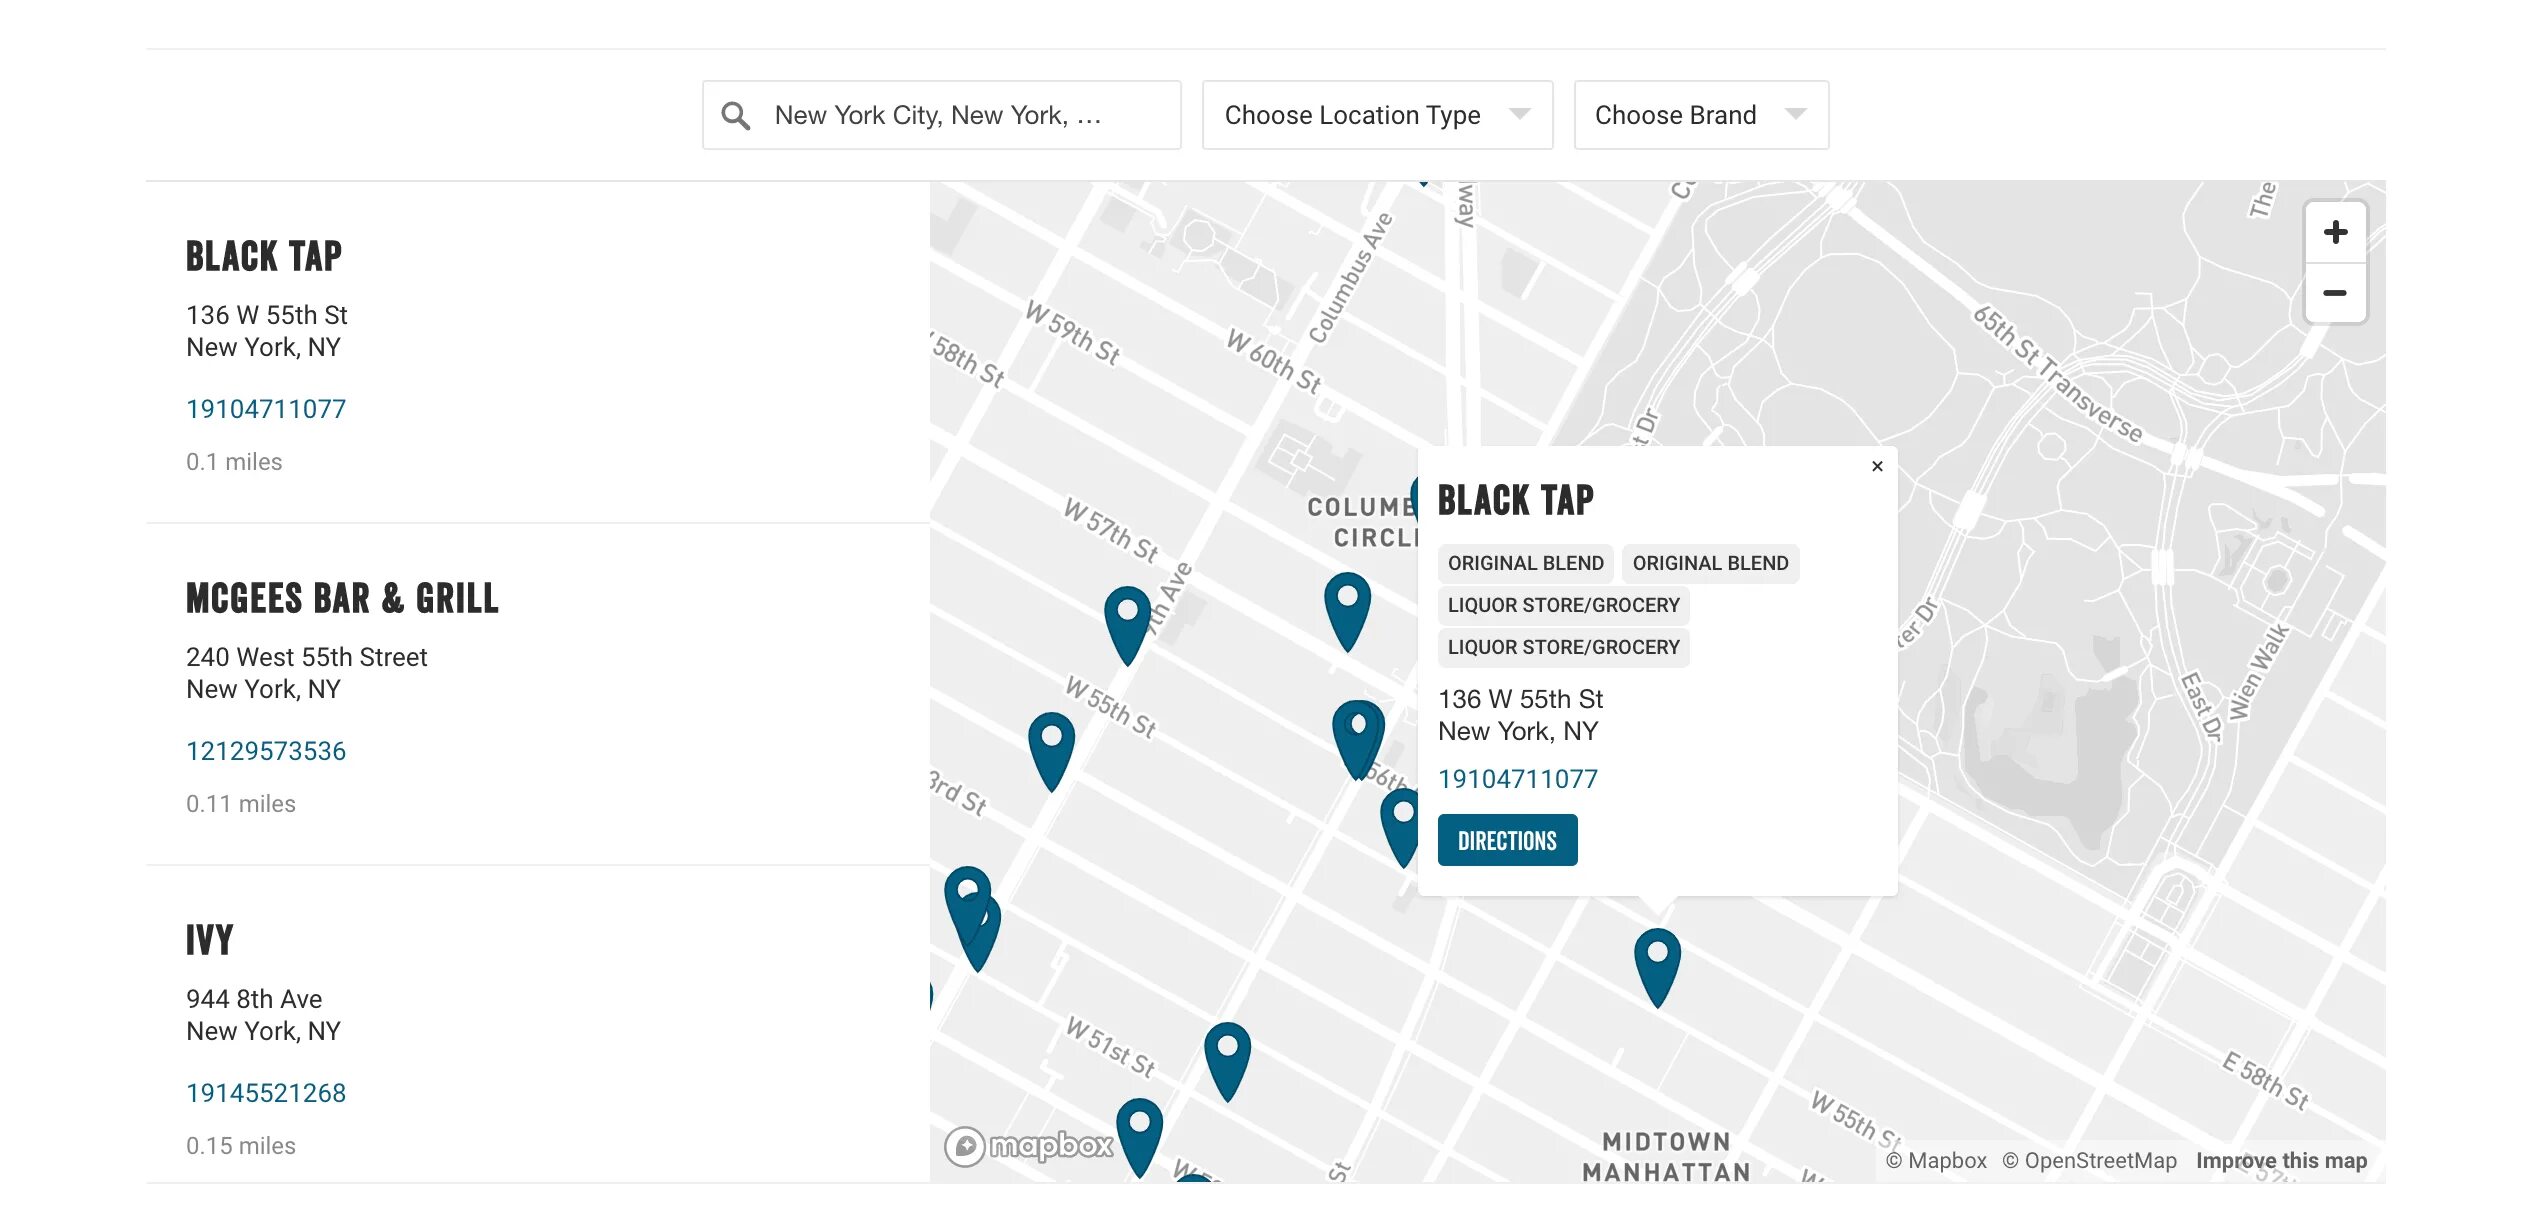
Task: Click the pin beside the mapbox logo
Action: 1139,1132
